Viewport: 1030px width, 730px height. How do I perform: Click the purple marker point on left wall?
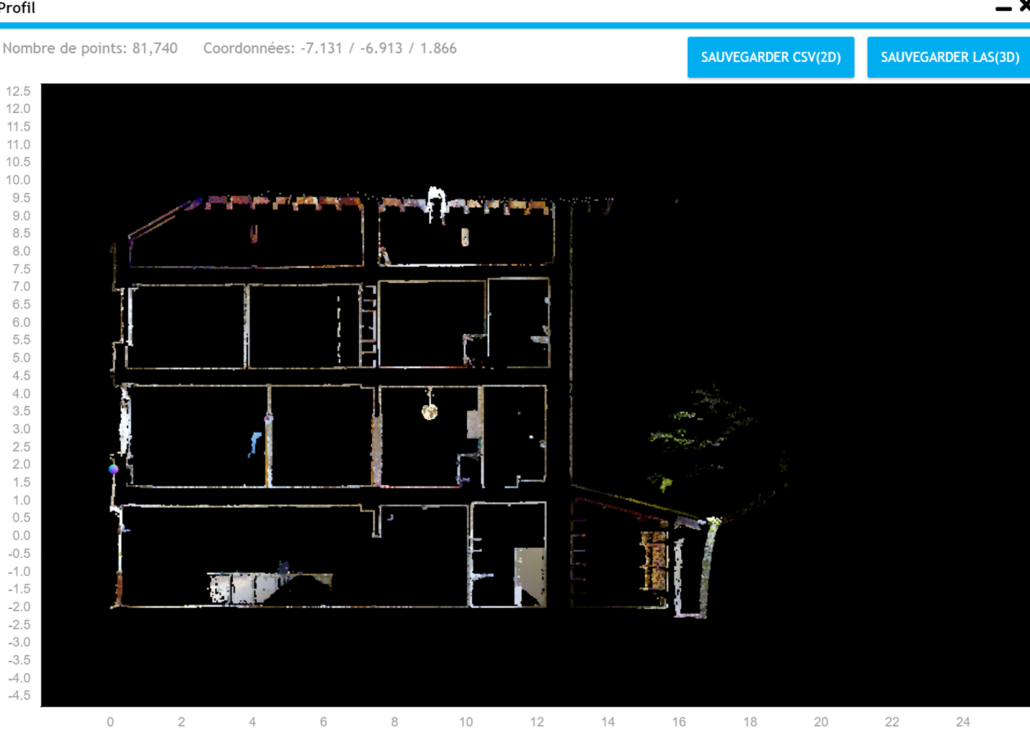coord(113,469)
